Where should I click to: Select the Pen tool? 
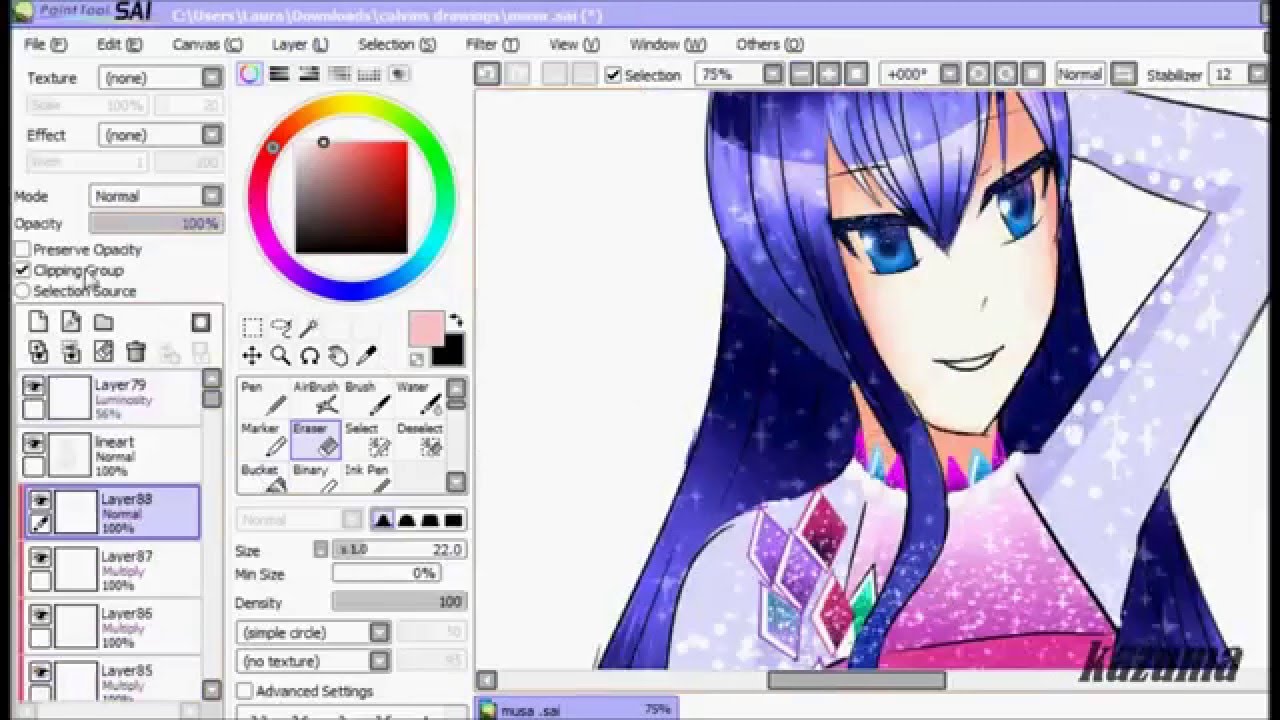(x=264, y=398)
